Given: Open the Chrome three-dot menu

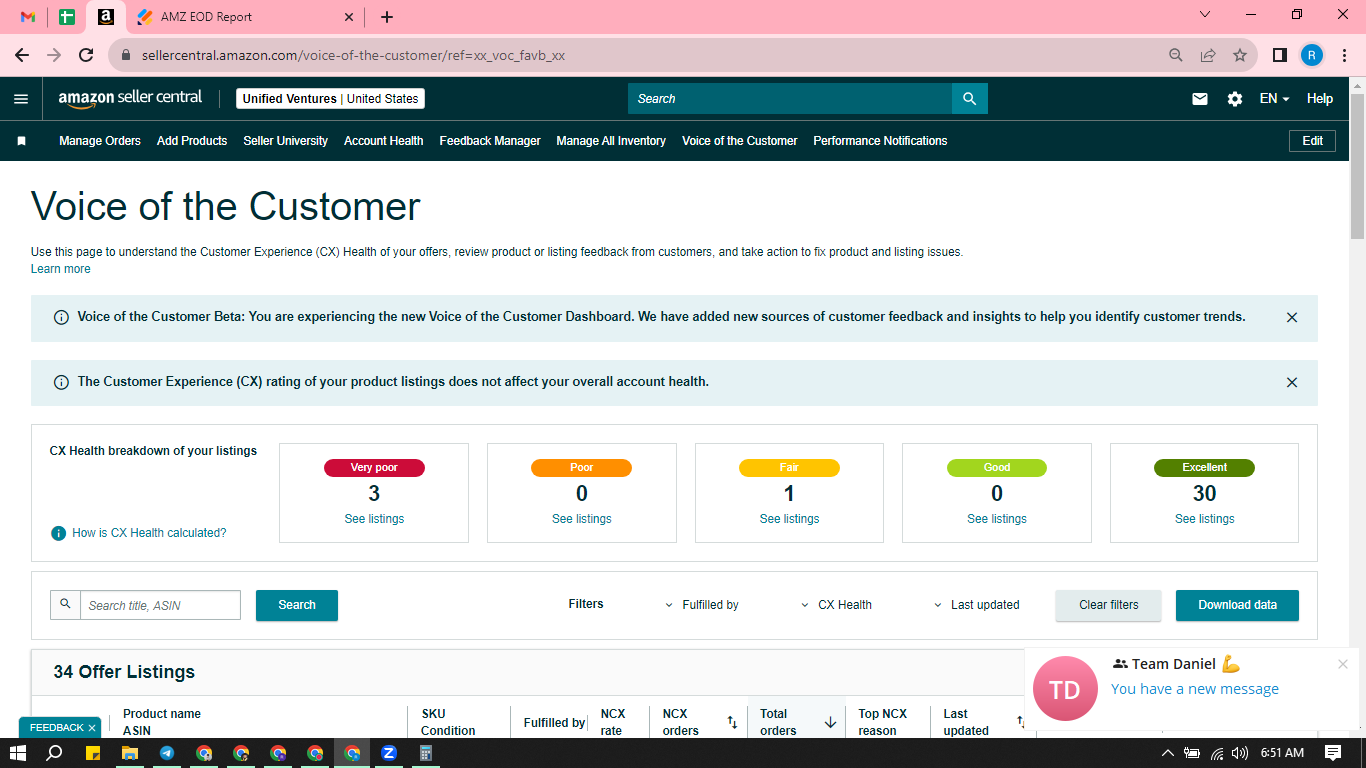Looking at the screenshot, I should 1345,56.
